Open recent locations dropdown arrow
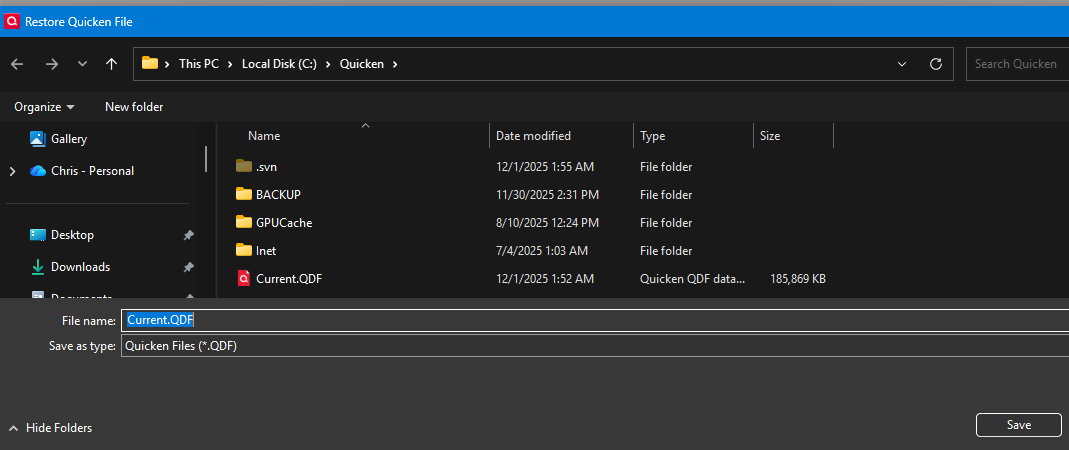 tap(82, 64)
